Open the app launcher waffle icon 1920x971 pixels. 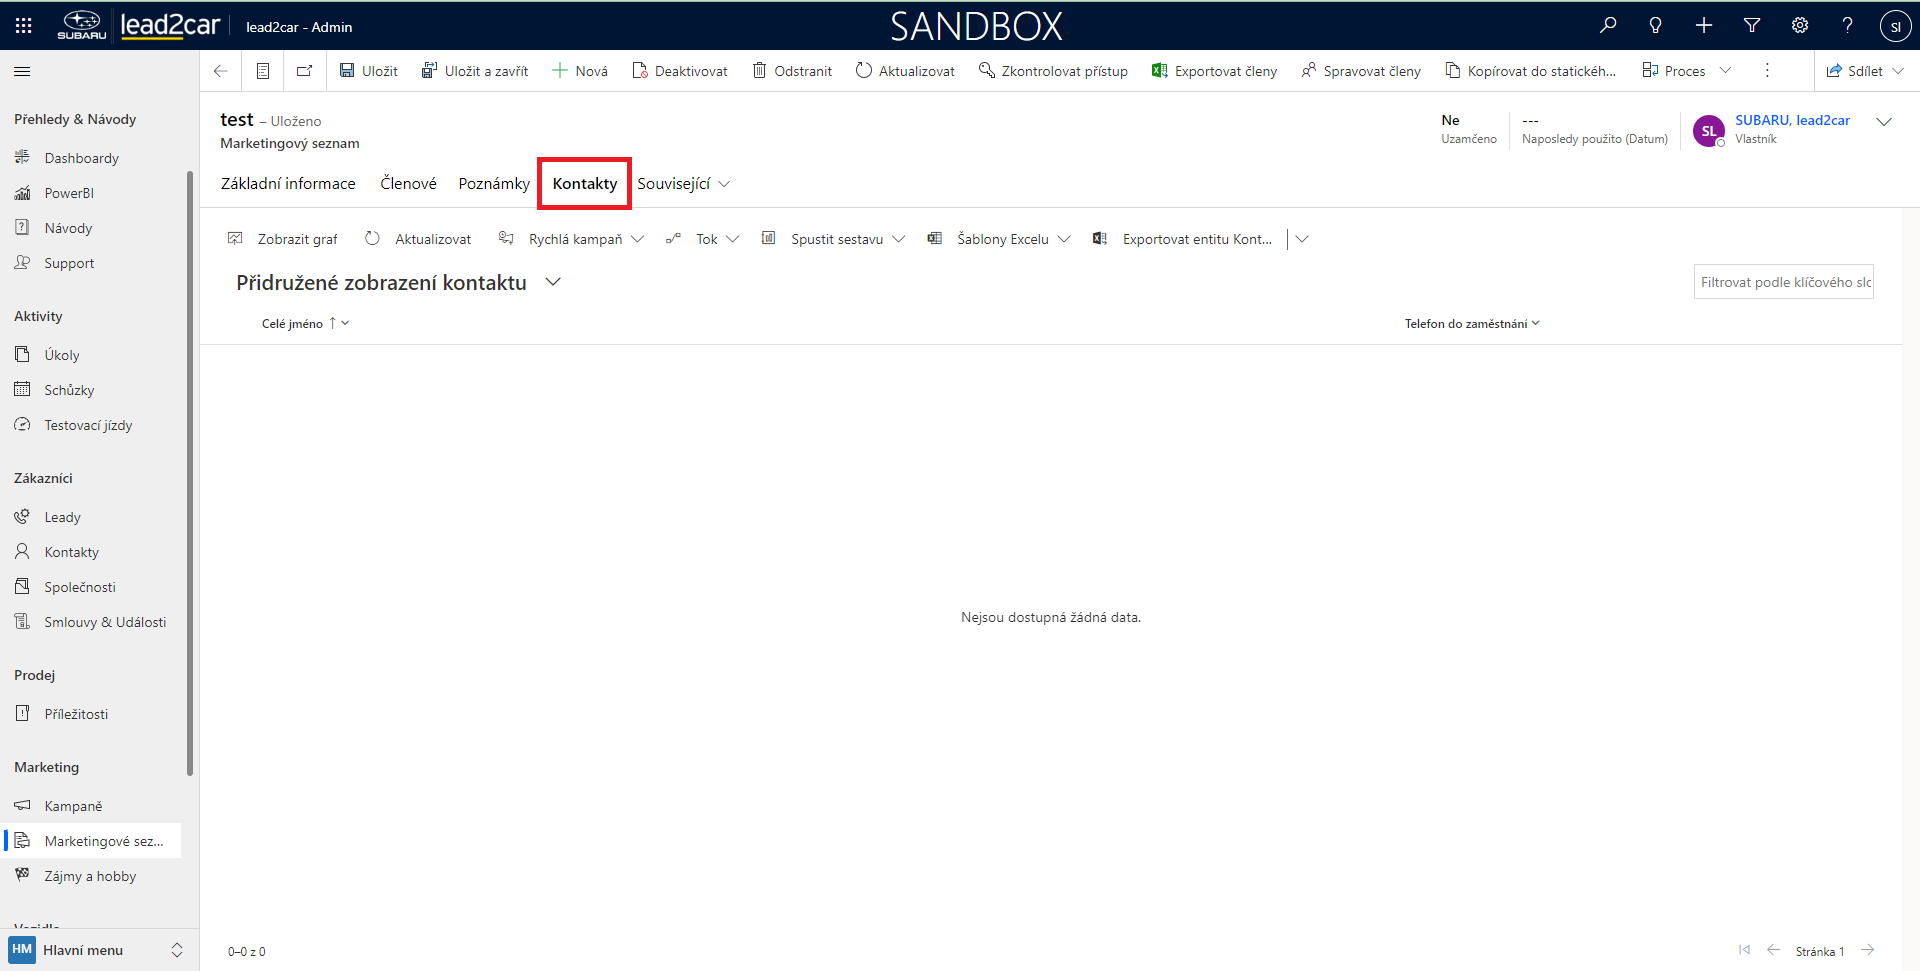pyautogui.click(x=24, y=26)
